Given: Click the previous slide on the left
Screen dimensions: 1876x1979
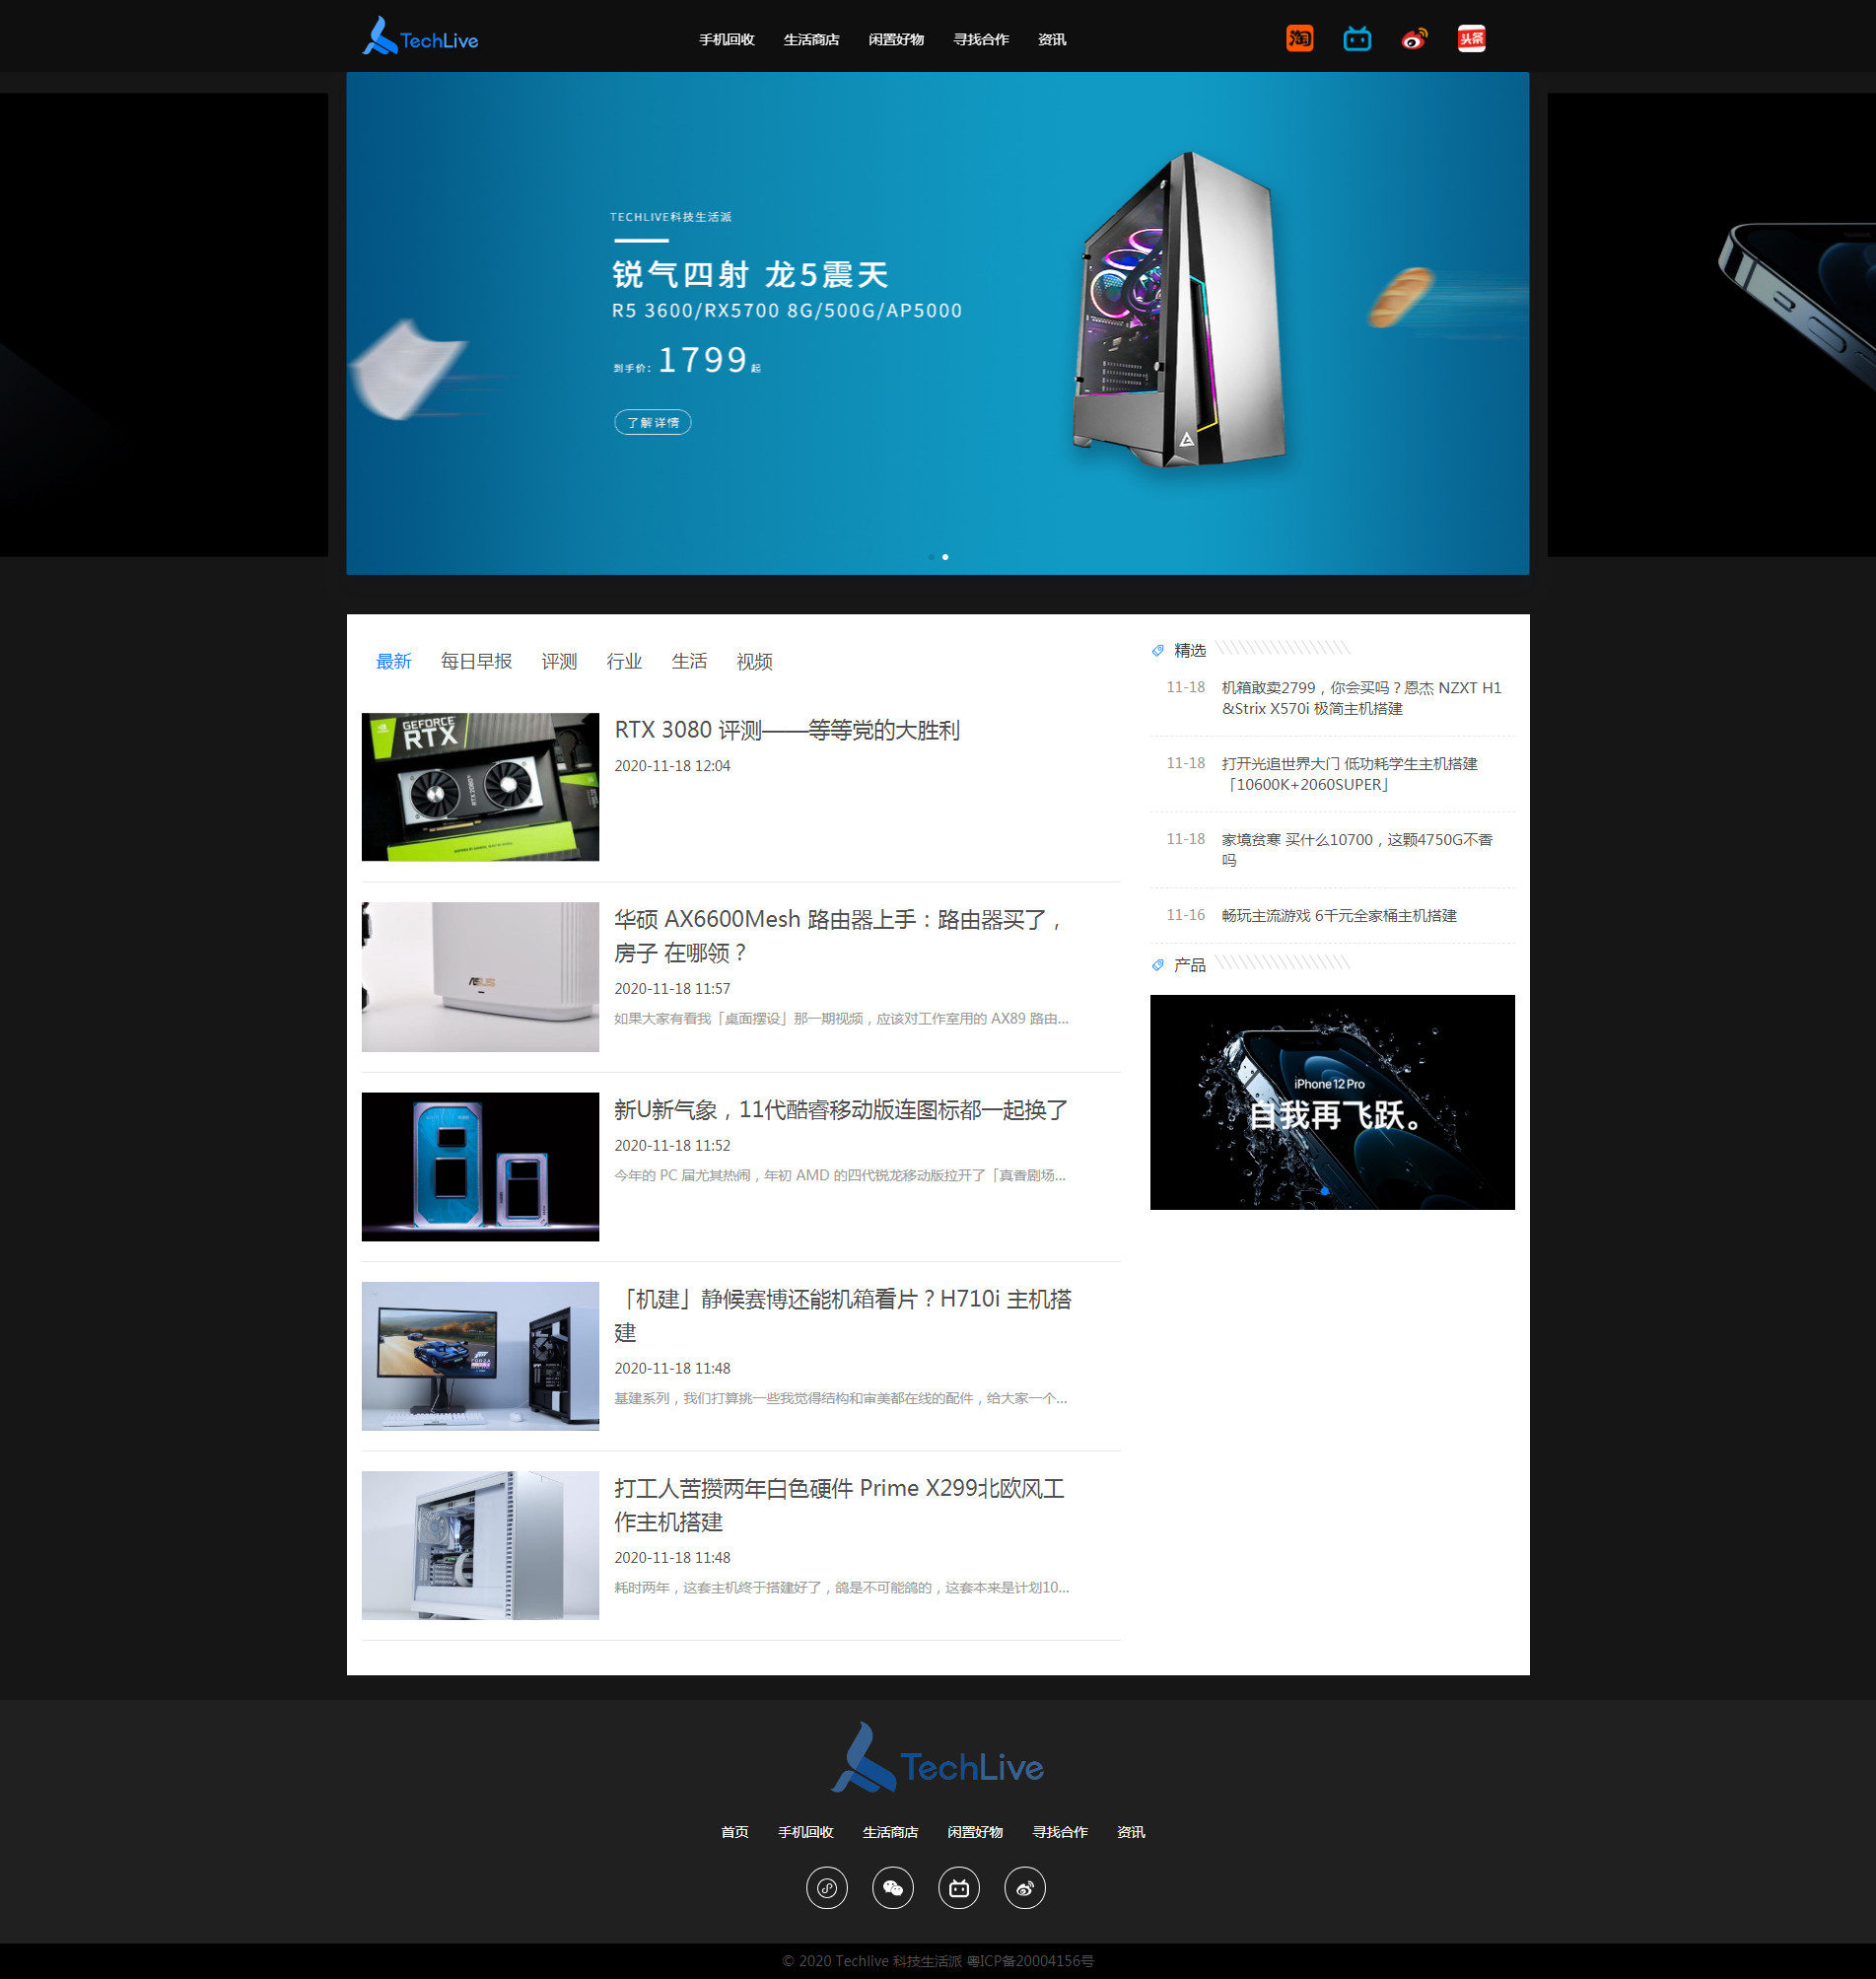Looking at the screenshot, I should click(164, 325).
